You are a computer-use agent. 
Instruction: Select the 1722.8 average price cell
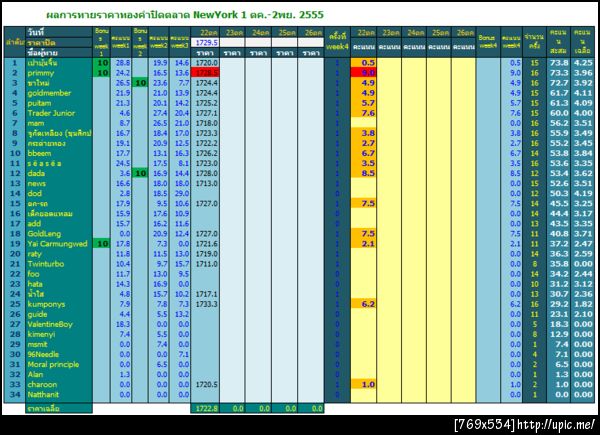[x=205, y=408]
